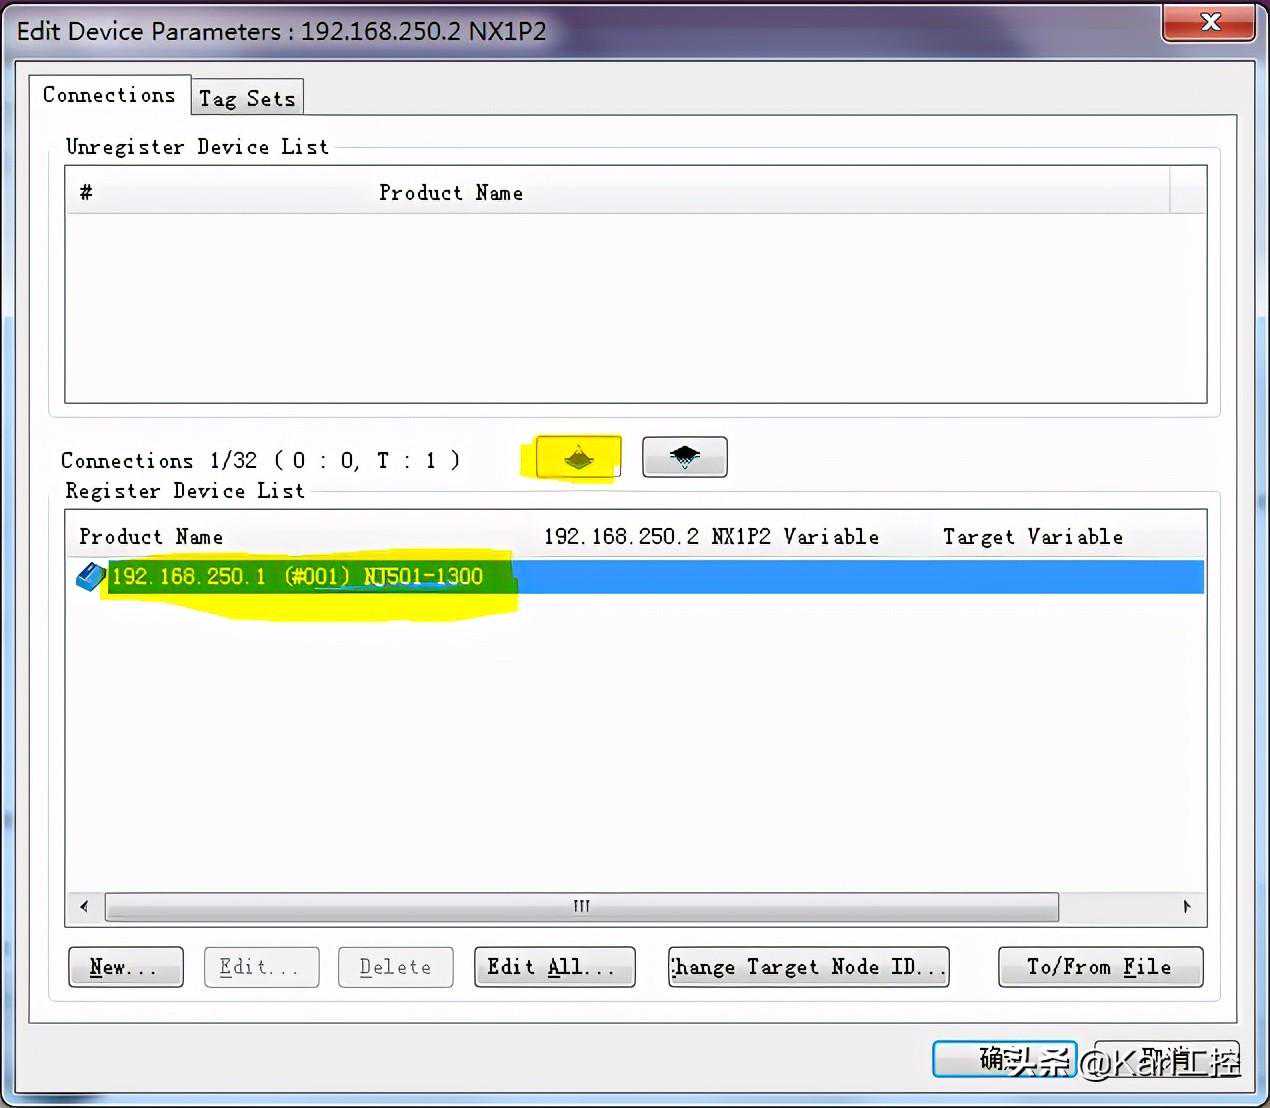Click the Target Variable column header

pyautogui.click(x=1032, y=537)
